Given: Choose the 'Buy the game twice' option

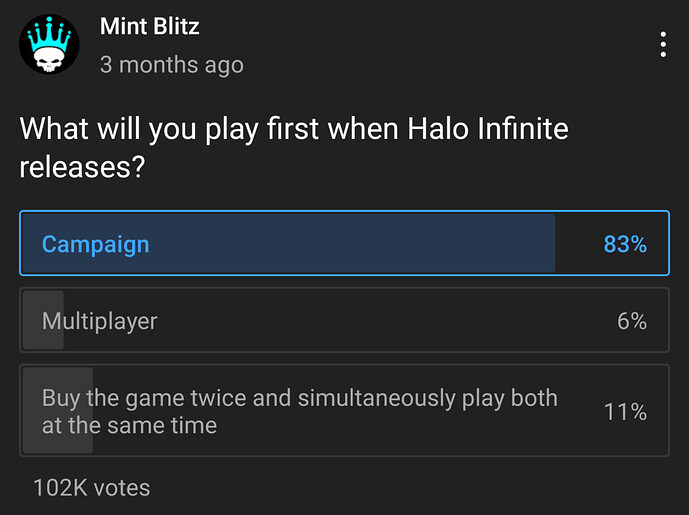Looking at the screenshot, I should click(x=344, y=410).
